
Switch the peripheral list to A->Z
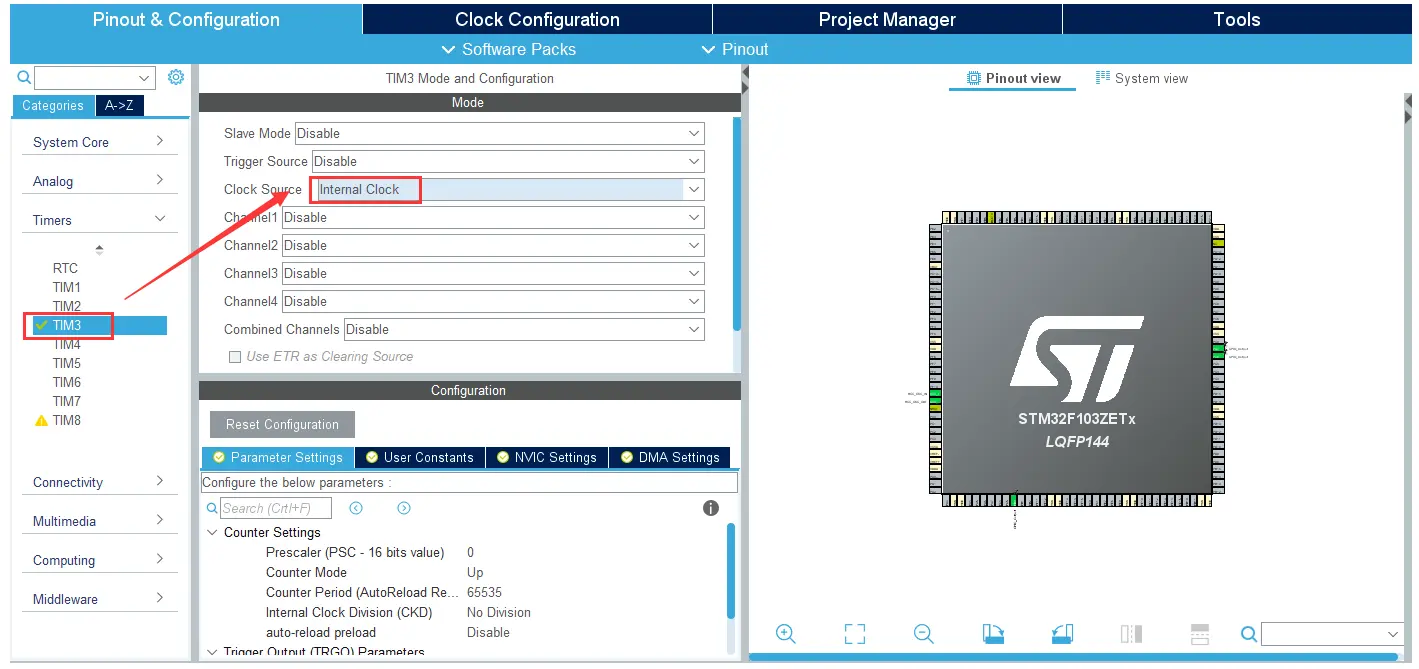[120, 105]
